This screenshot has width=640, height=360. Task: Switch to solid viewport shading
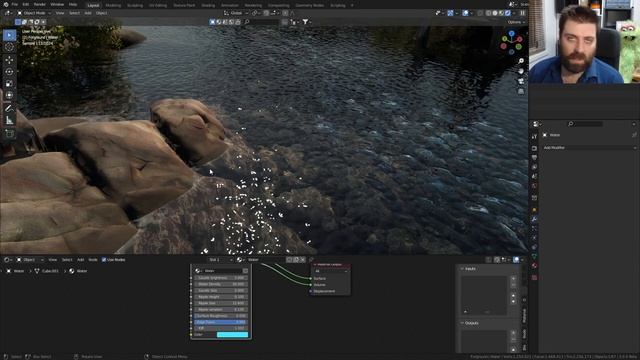(495, 13)
